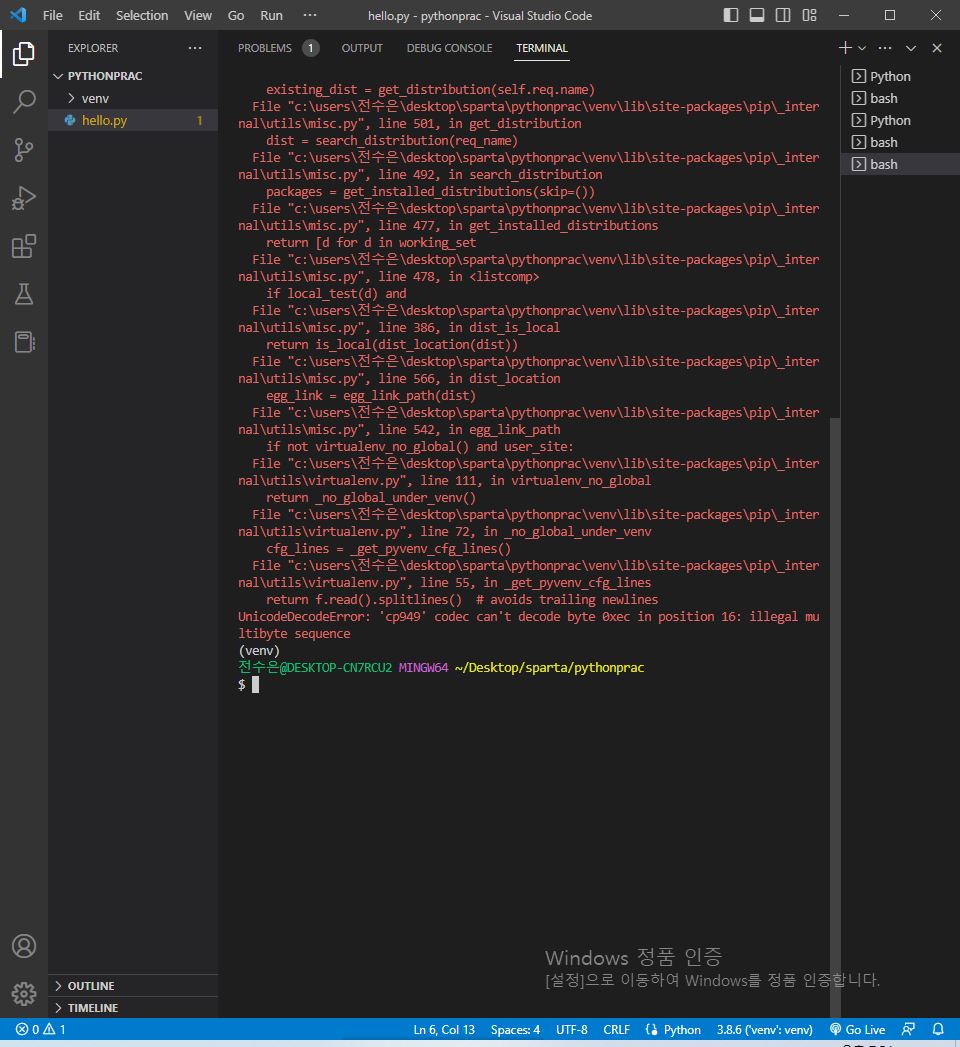This screenshot has height=1047, width=960.
Task: Expand the venv folder
Action: click(134, 98)
